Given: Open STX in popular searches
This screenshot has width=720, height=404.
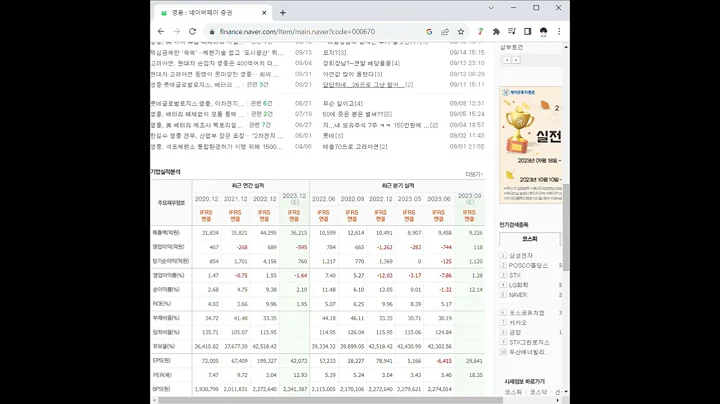Looking at the screenshot, I should tap(515, 275).
